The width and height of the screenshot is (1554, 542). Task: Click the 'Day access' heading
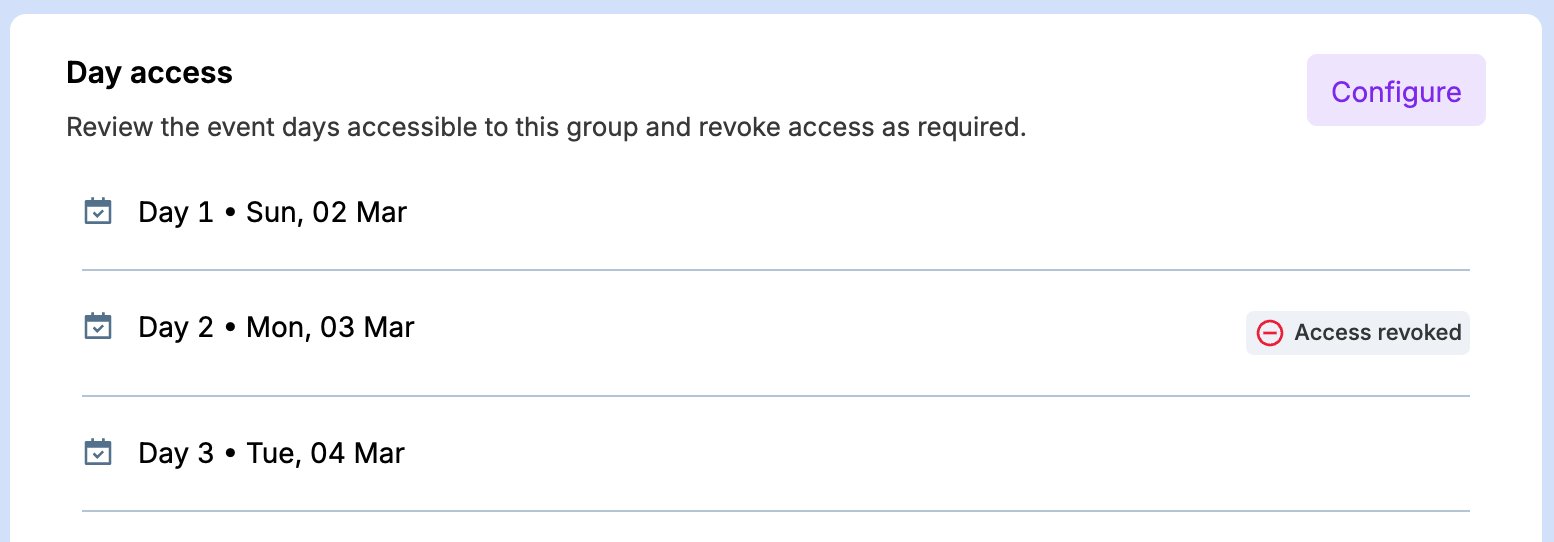coord(149,73)
